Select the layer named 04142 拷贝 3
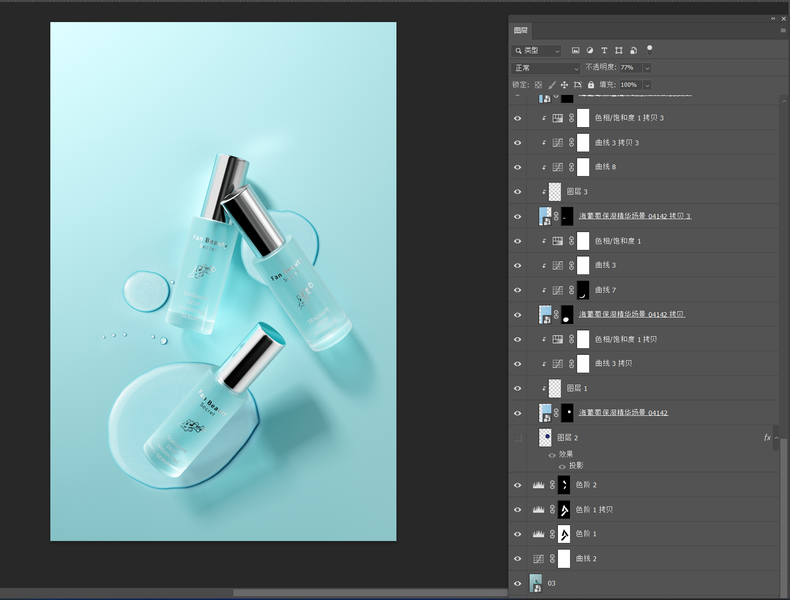The image size is (790, 600). point(634,216)
